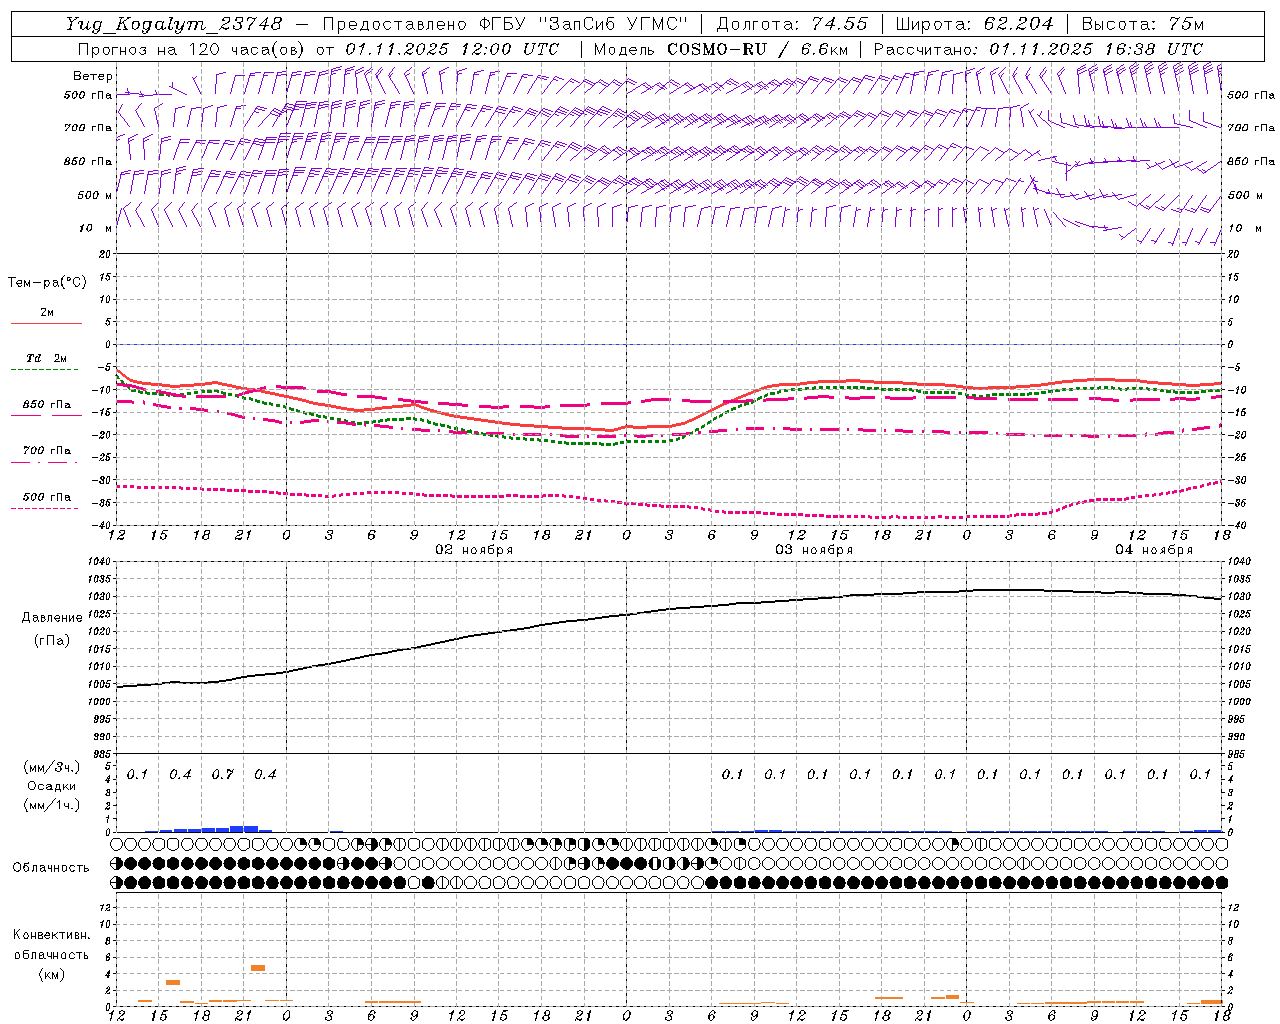Click the '850 гПа' temperature legend label
The width and height of the screenshot is (1280, 1024).
47,405
